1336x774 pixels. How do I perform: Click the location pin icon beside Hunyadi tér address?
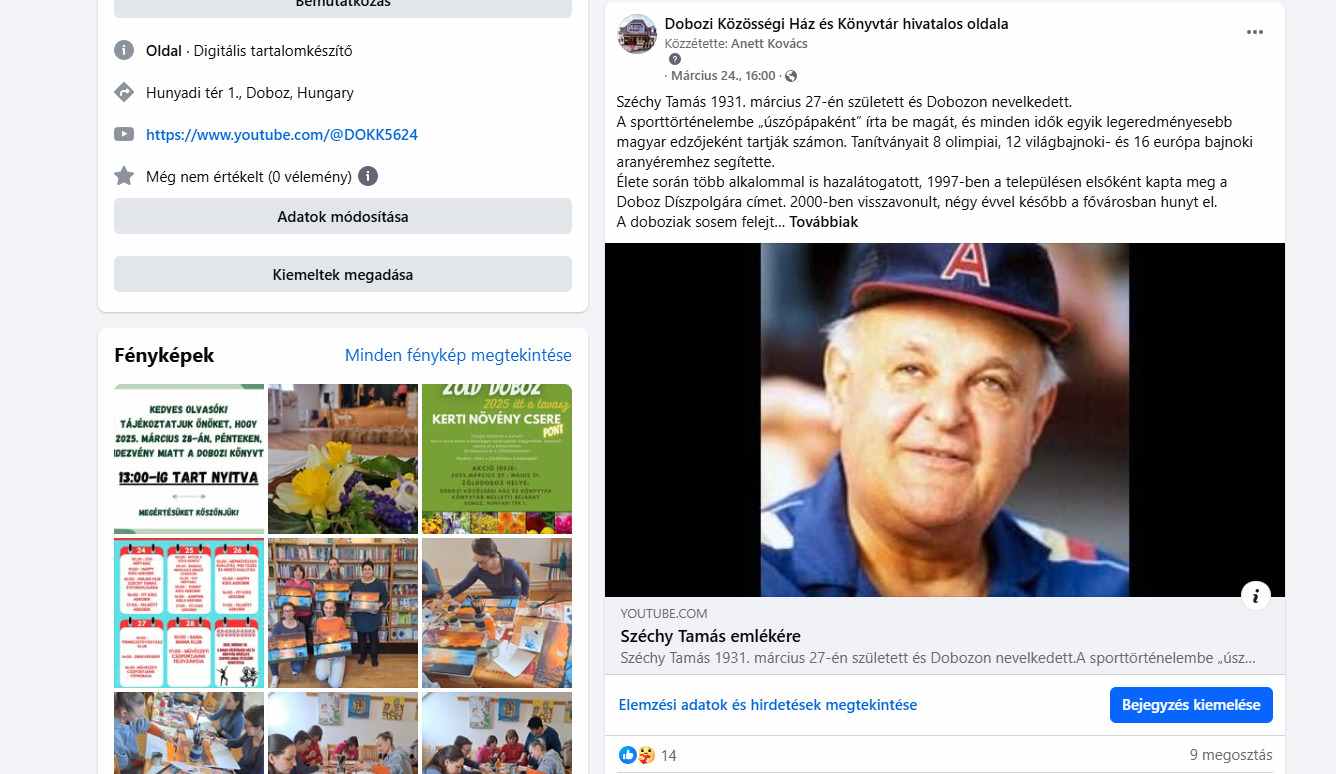(x=124, y=93)
